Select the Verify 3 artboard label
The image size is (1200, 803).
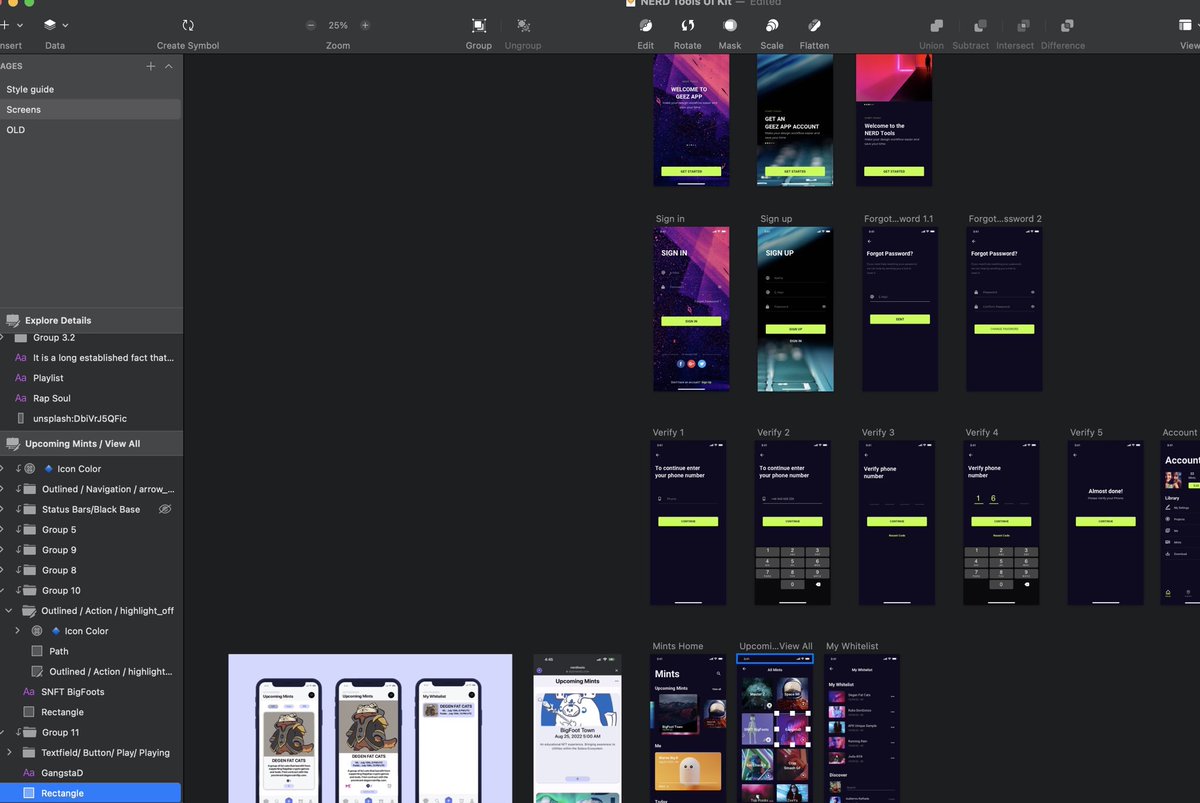pos(878,433)
